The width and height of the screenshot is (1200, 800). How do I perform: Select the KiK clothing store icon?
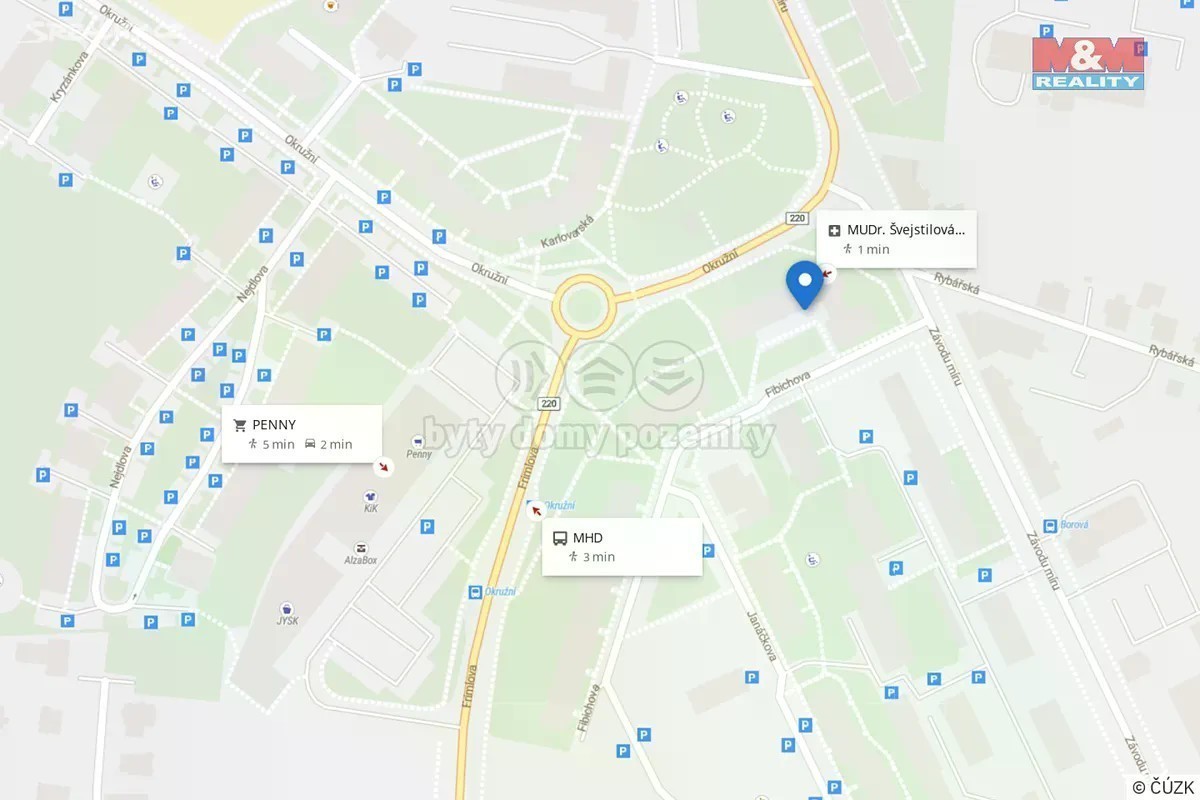[x=370, y=496]
